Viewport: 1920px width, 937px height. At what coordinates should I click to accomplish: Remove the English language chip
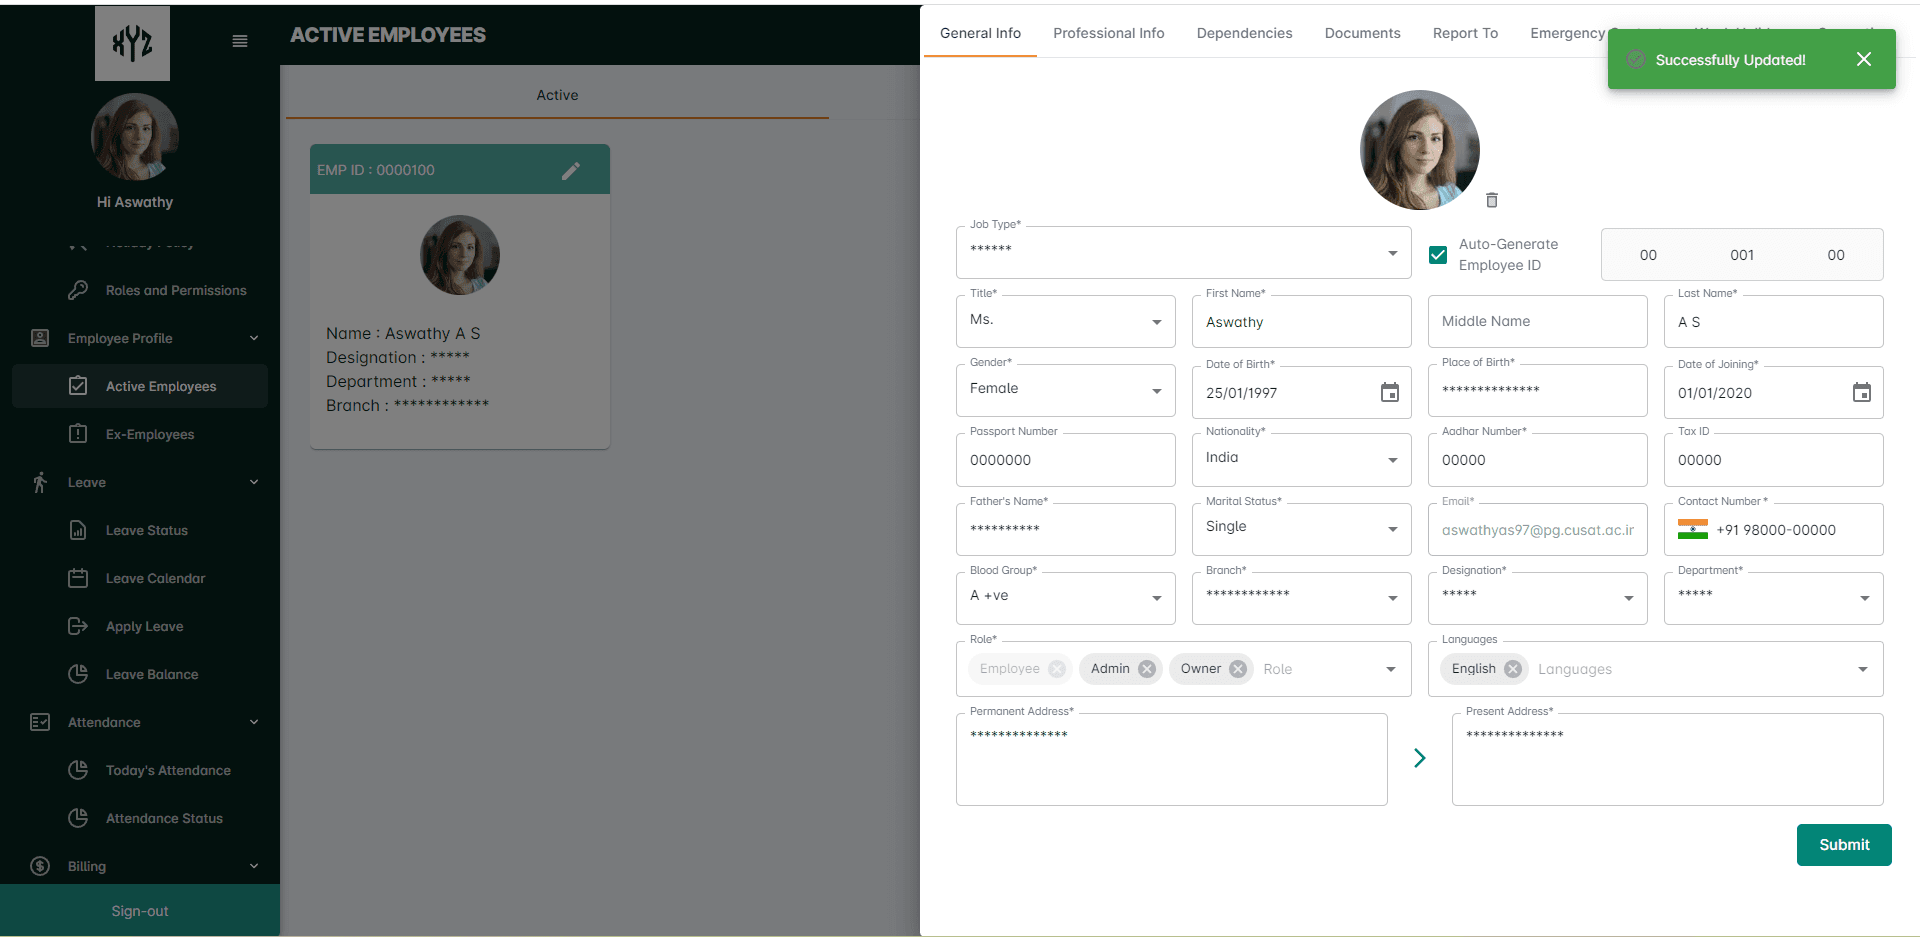(1513, 669)
